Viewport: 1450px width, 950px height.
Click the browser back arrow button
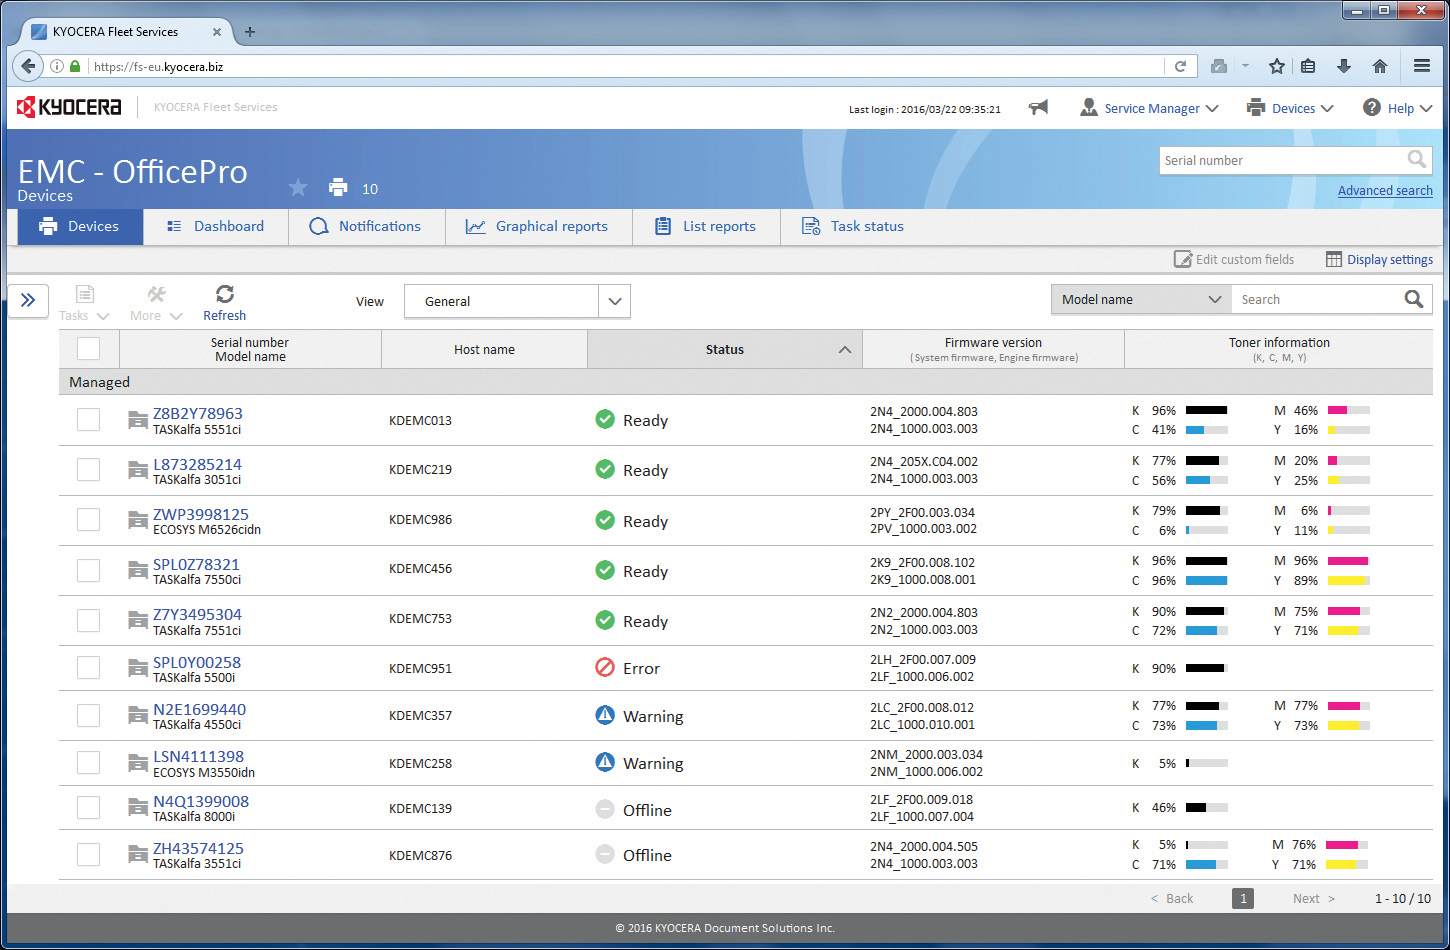(28, 66)
